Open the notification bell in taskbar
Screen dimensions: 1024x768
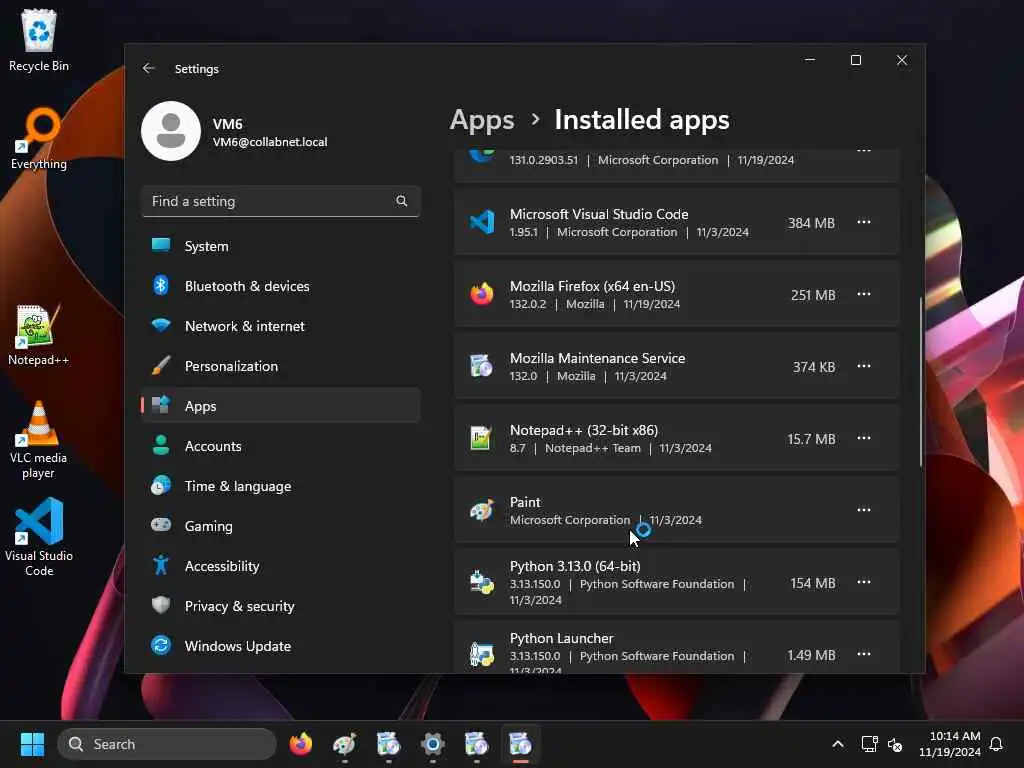pyautogui.click(x=997, y=744)
